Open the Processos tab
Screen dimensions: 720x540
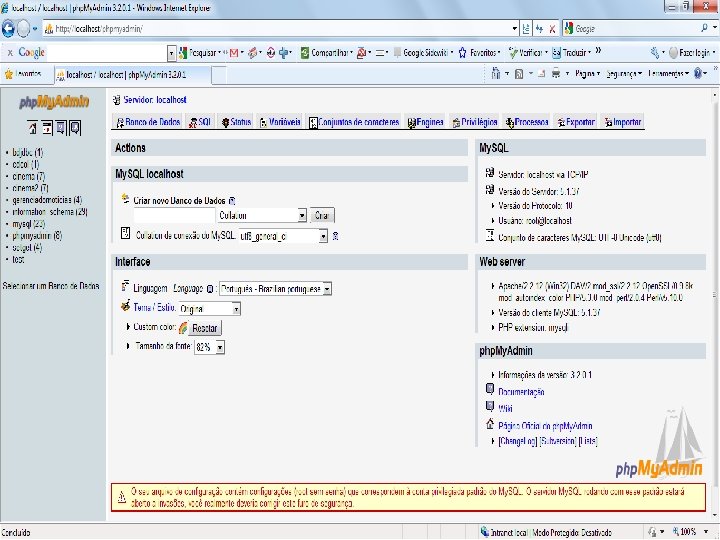click(527, 122)
